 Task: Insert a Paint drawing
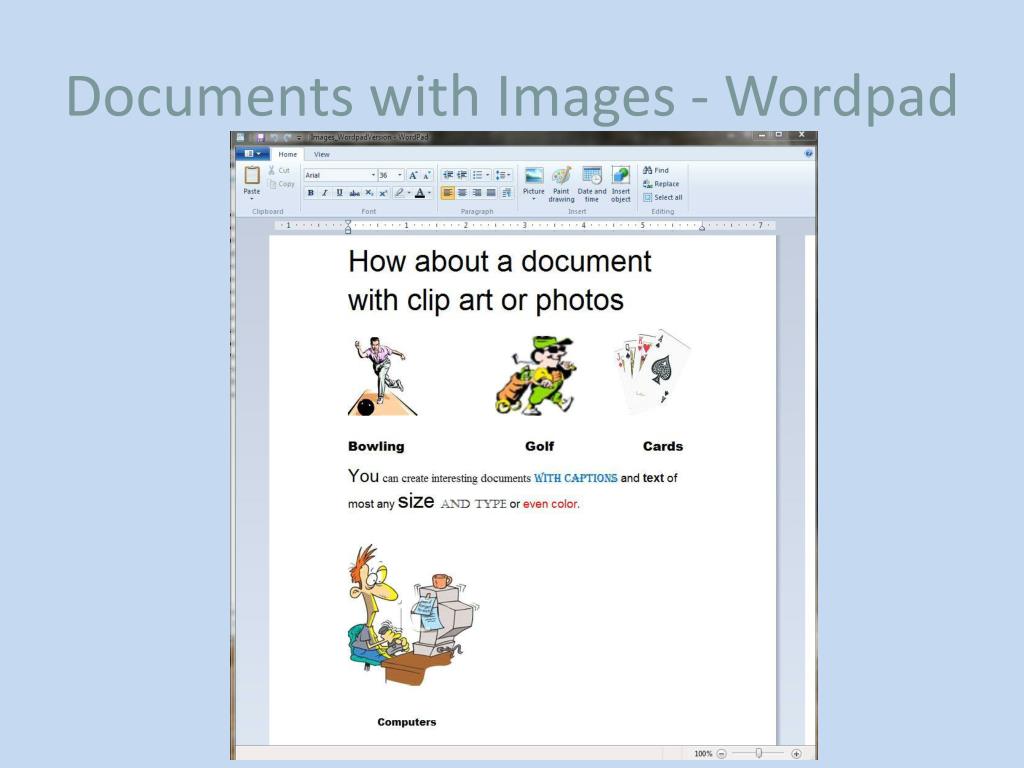pyautogui.click(x=561, y=184)
